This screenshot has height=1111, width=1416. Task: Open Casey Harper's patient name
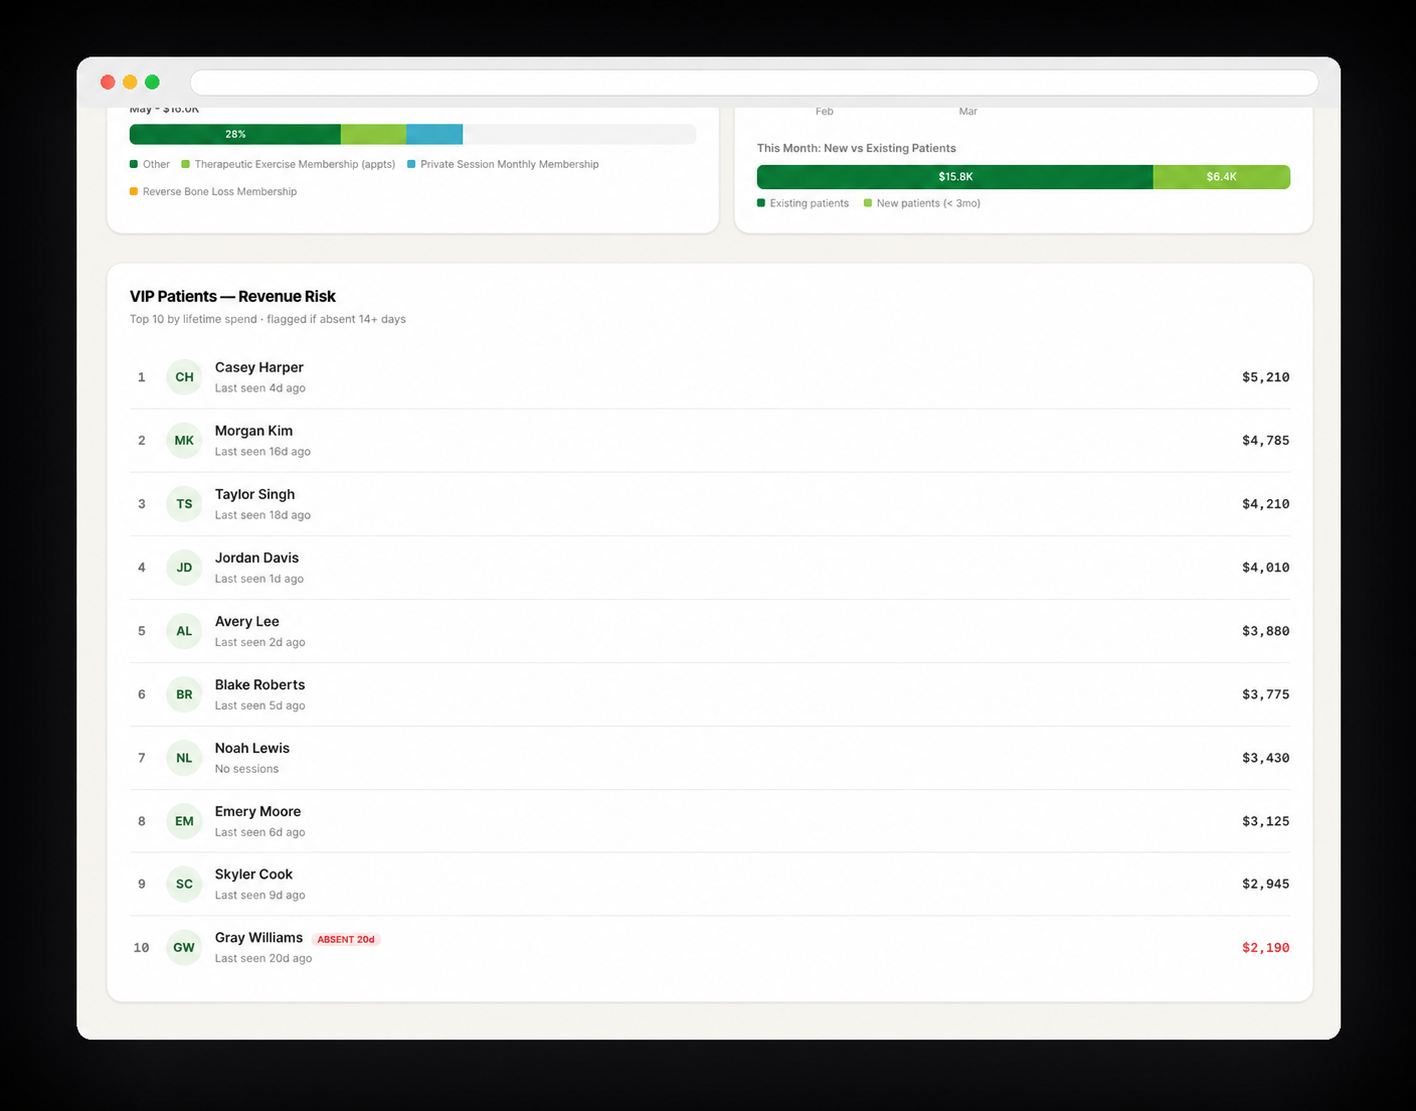(259, 367)
